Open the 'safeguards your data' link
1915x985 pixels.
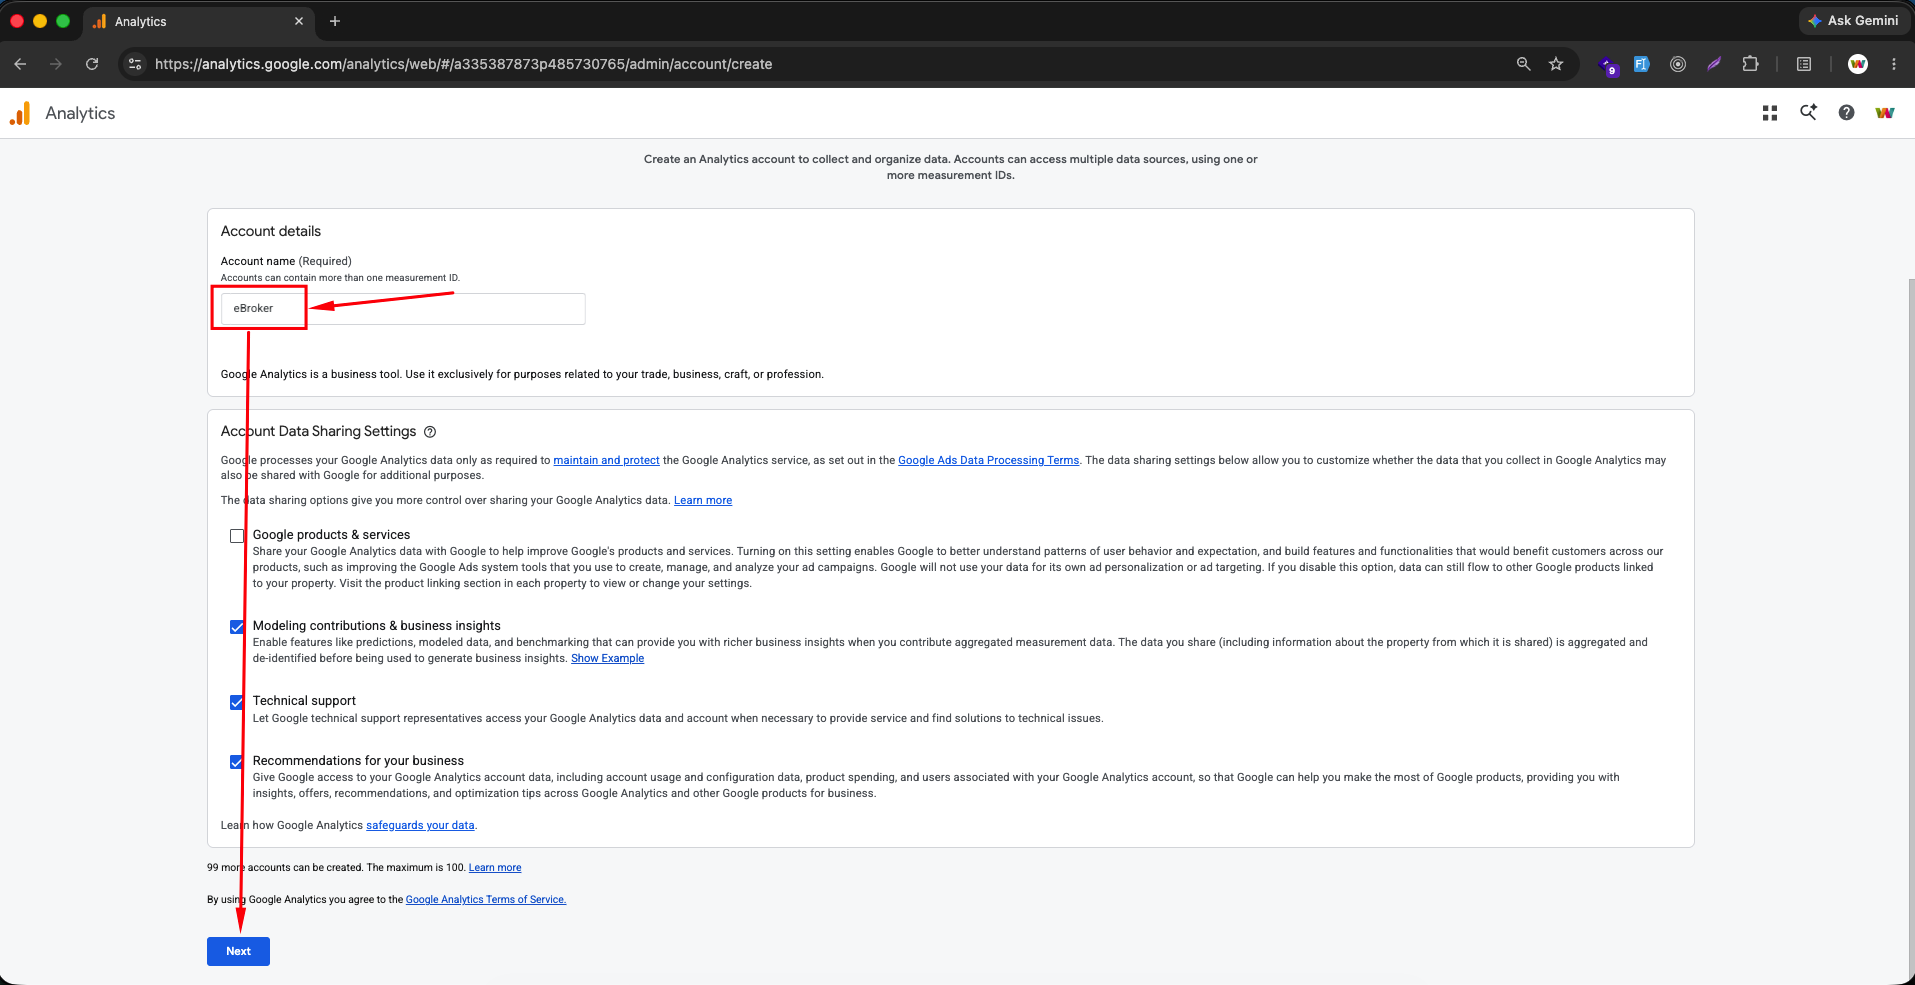click(x=420, y=825)
